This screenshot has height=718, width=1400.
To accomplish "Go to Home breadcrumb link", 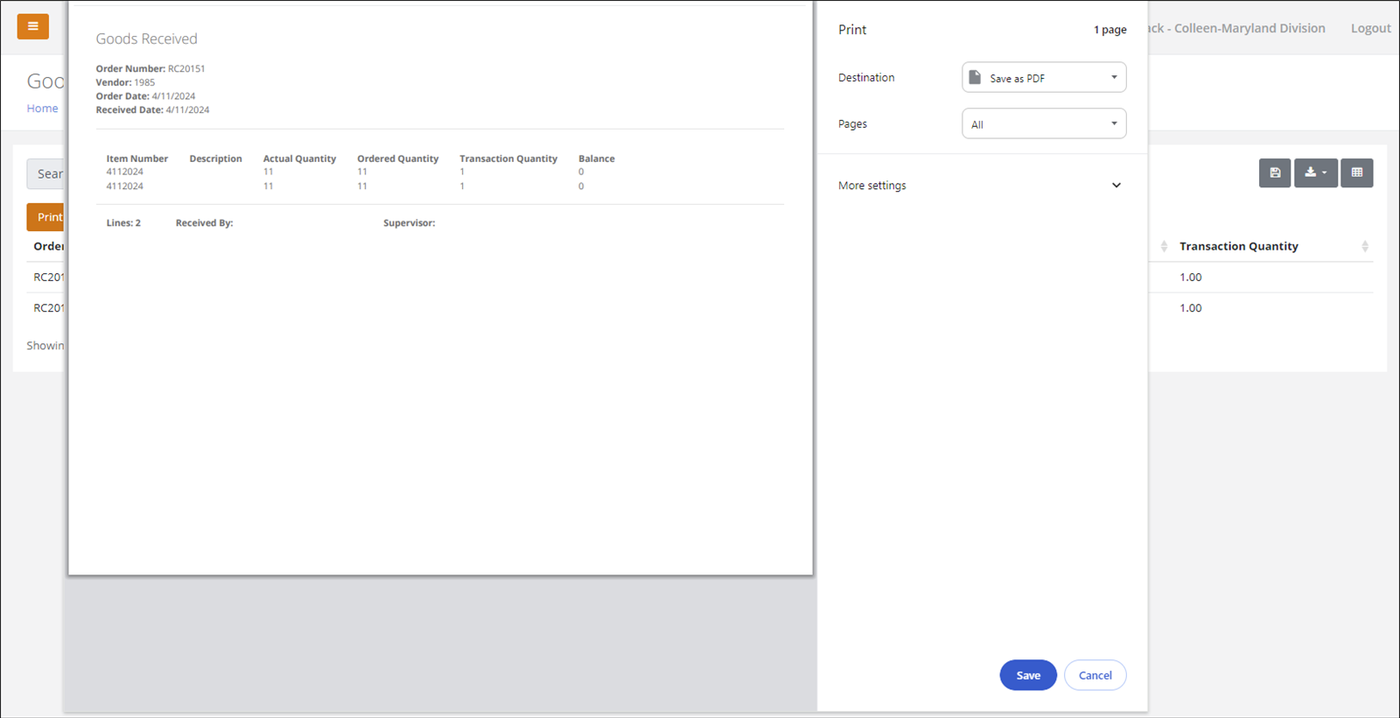I will click(42, 108).
